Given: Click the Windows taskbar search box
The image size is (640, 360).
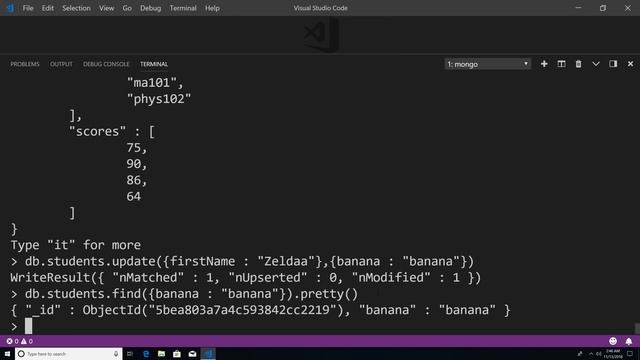Looking at the screenshot, I should (x=69, y=354).
